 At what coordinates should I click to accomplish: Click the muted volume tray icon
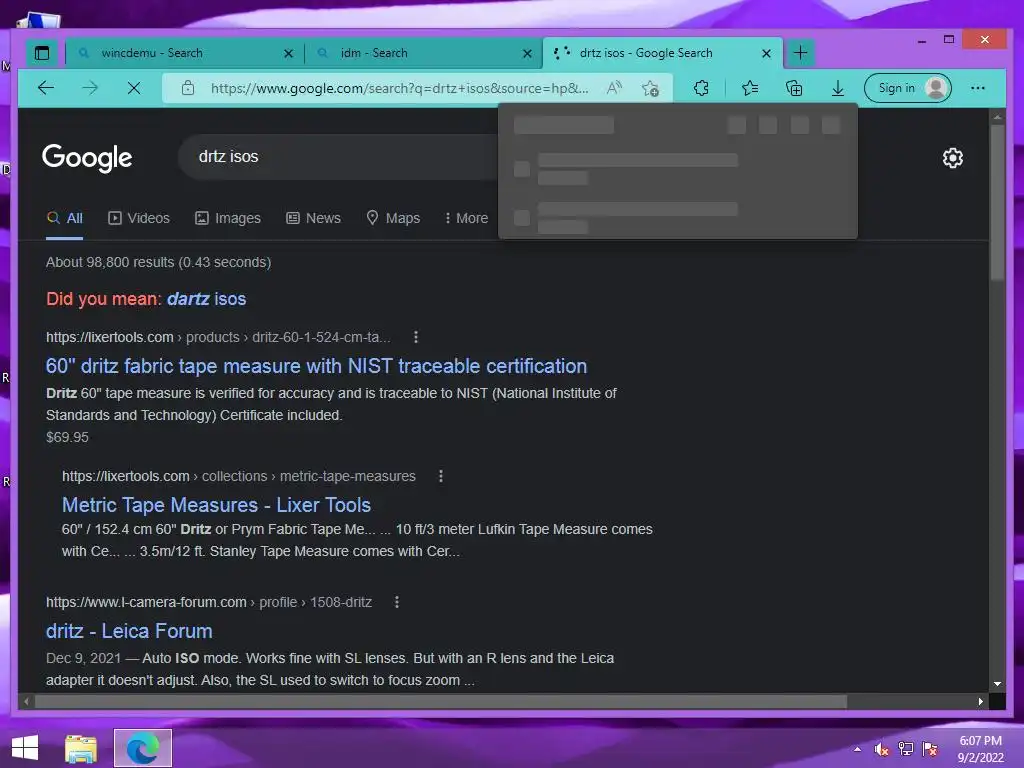pyautogui.click(x=882, y=749)
